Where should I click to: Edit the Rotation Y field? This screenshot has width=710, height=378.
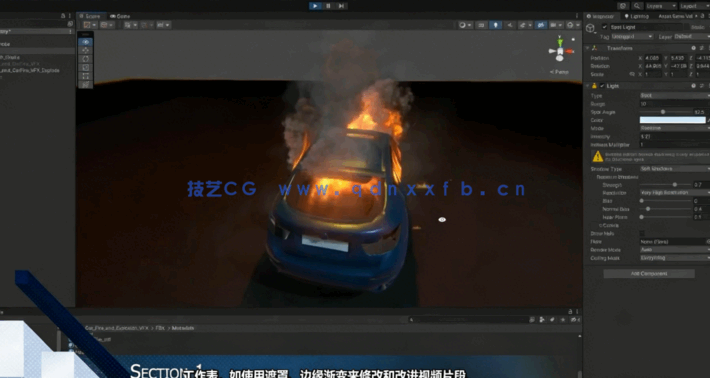point(678,66)
